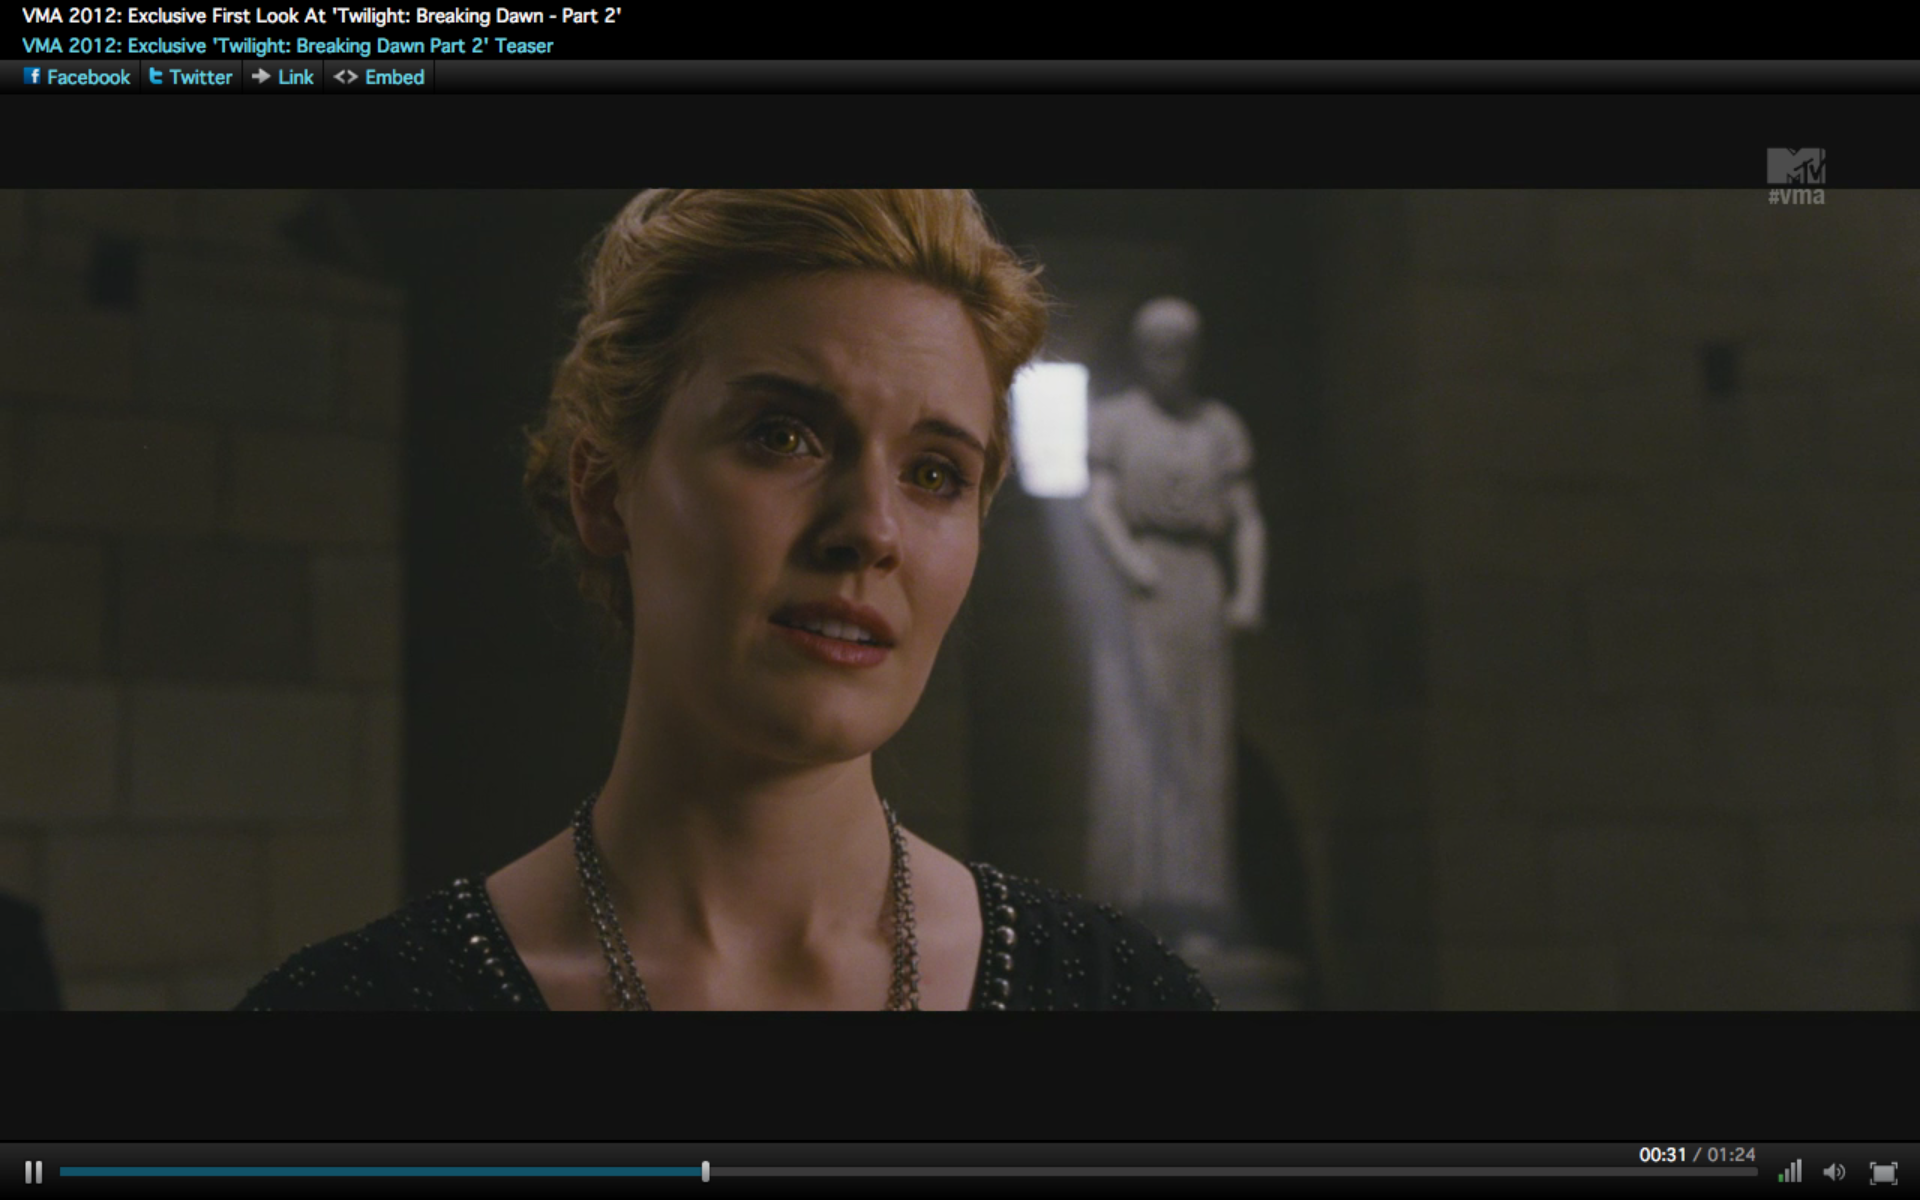Click the white 'Exclusive First Look' headline

(321, 16)
